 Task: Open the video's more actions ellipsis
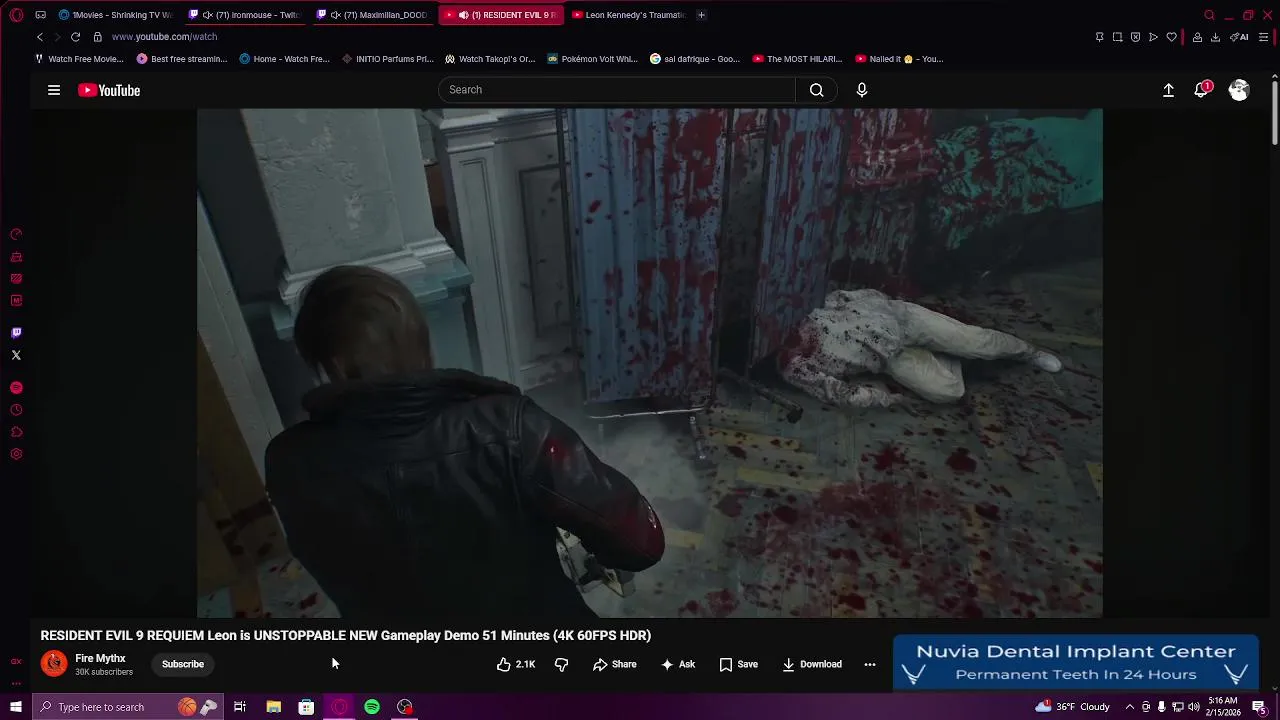870,664
